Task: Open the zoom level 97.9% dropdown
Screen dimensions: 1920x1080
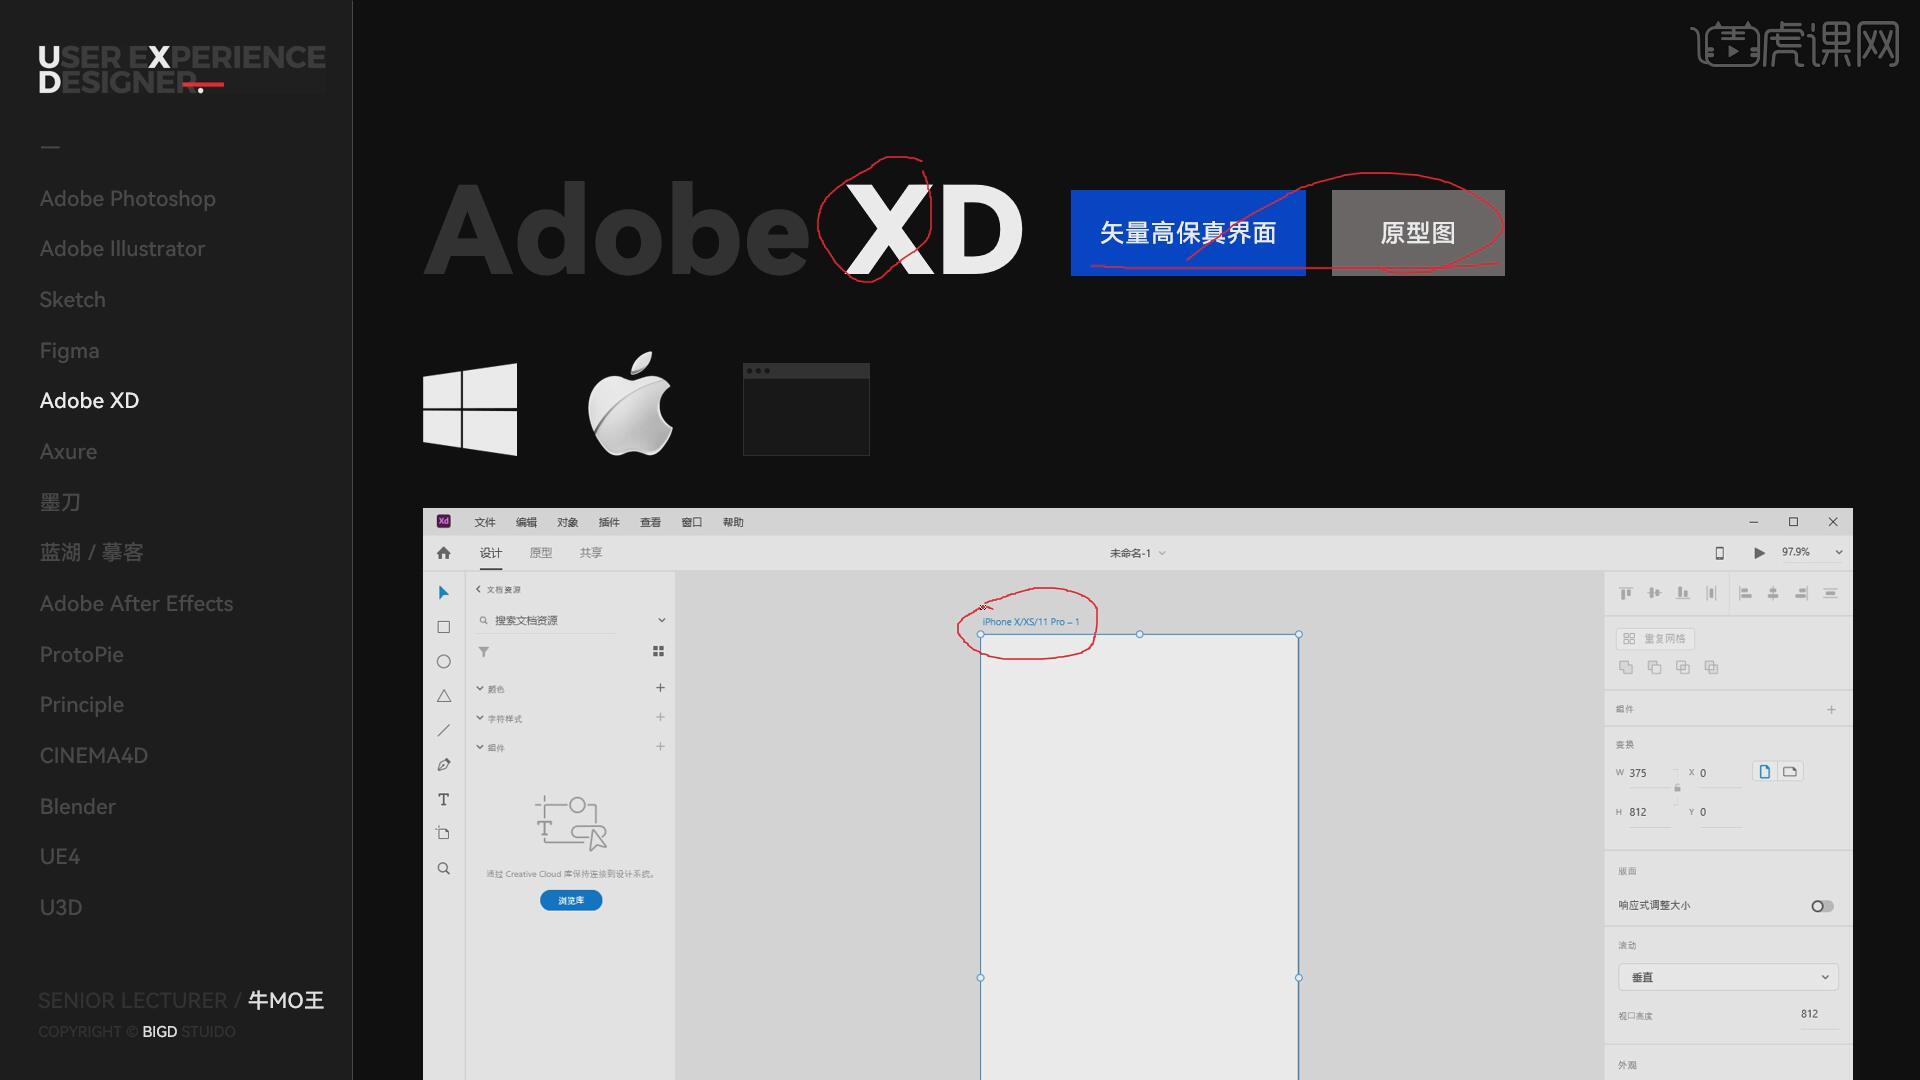Action: (1838, 553)
